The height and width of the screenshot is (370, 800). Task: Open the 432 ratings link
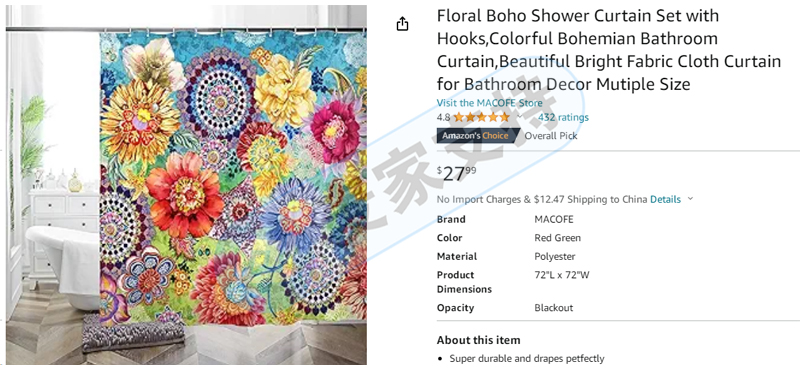coord(563,118)
